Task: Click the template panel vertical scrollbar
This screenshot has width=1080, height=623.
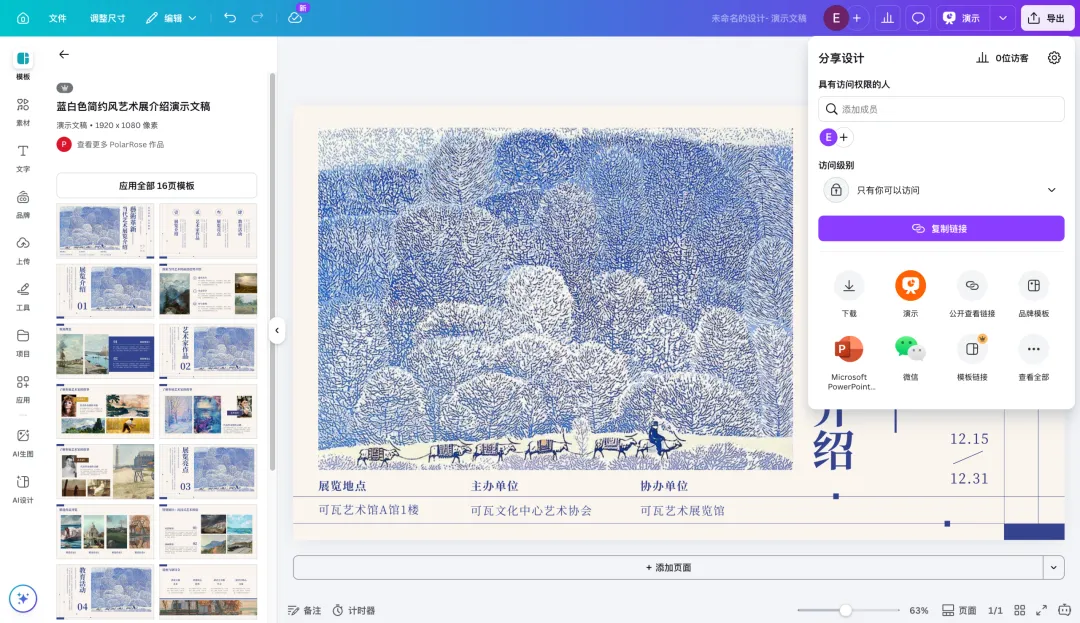Action: pos(272,271)
